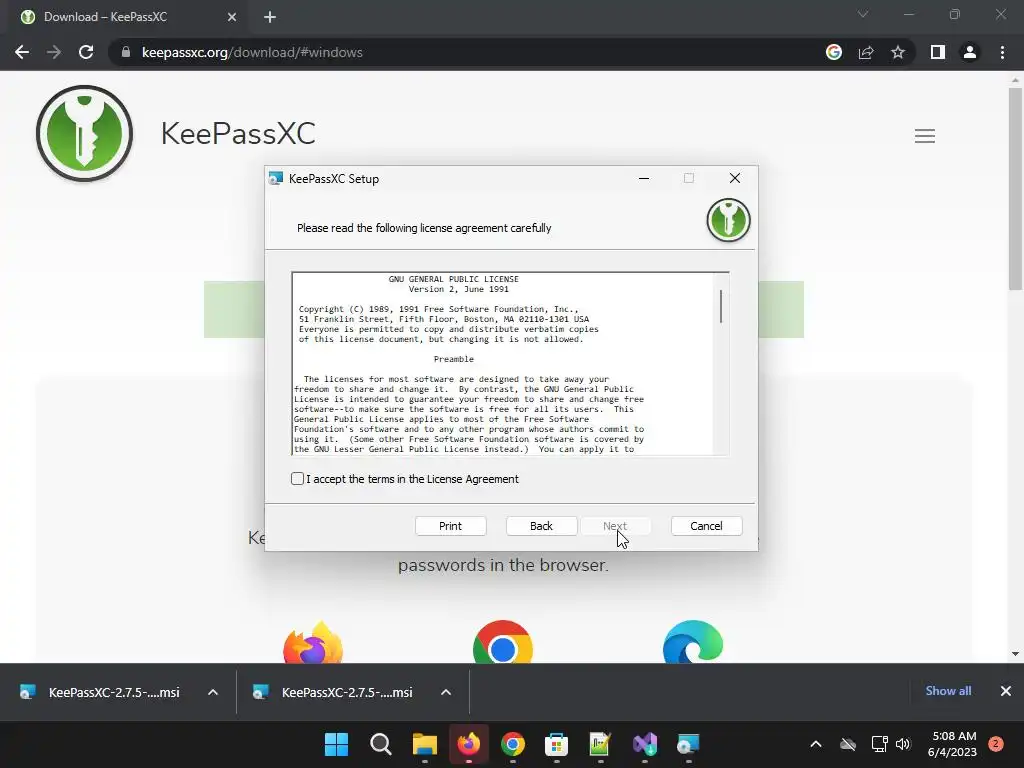Minimize the KeePassXC Setup dialog
1024x768 pixels.
(x=644, y=178)
